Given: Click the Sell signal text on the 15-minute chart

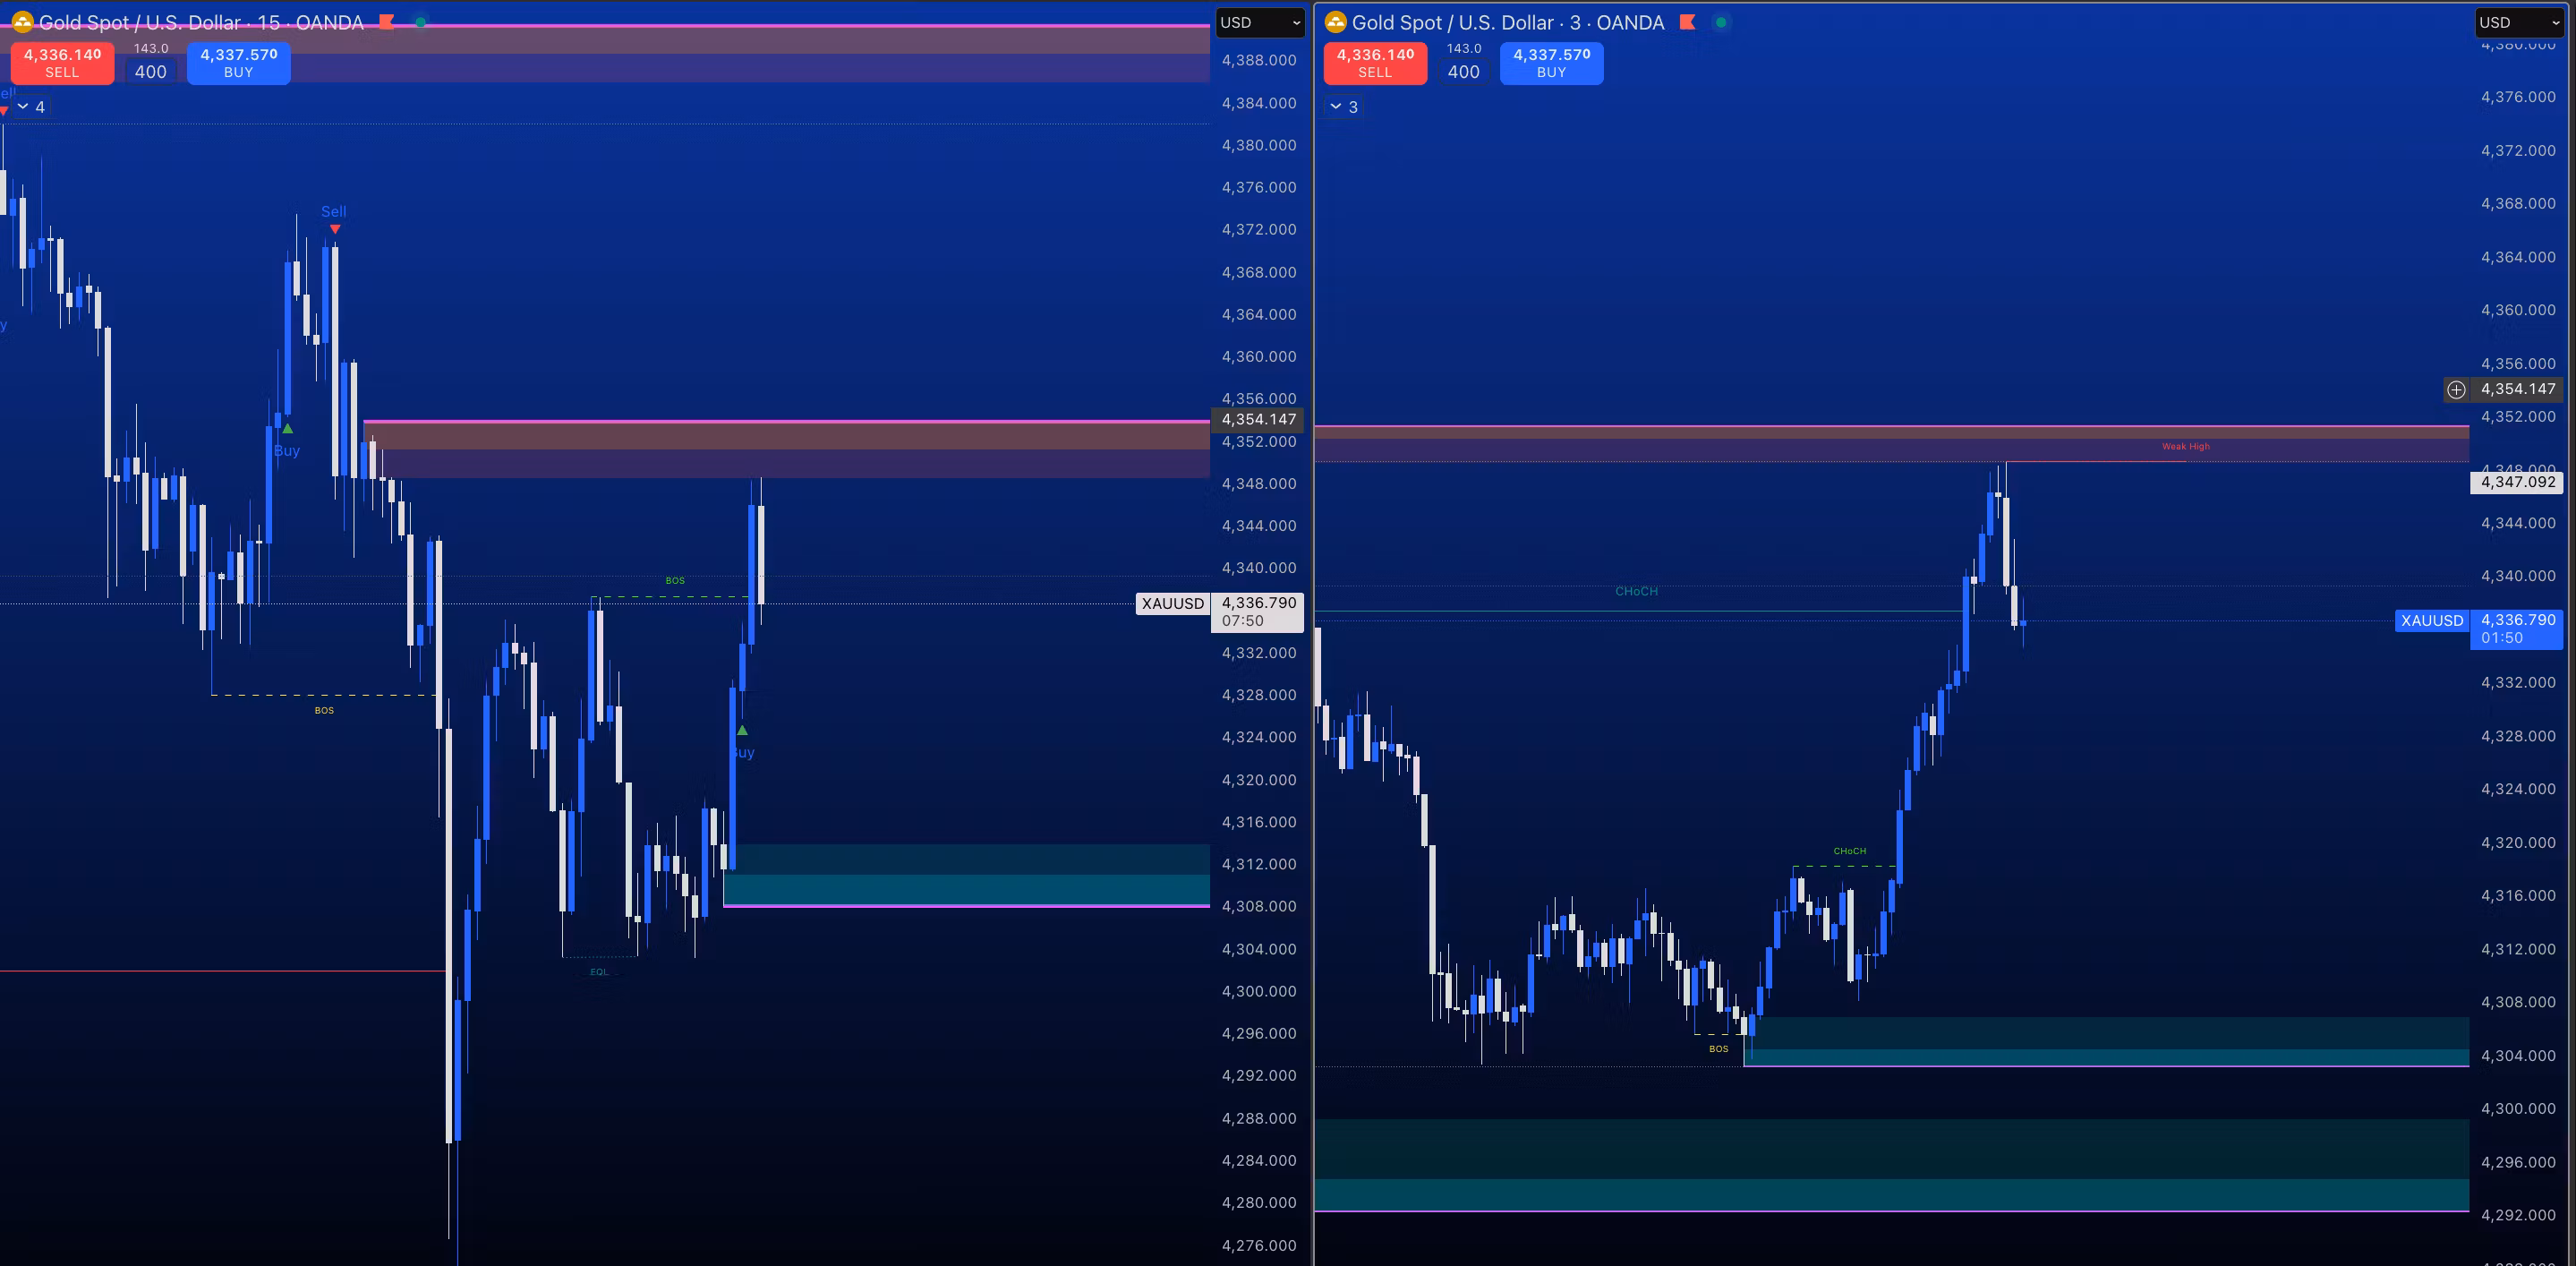Looking at the screenshot, I should 334,211.
